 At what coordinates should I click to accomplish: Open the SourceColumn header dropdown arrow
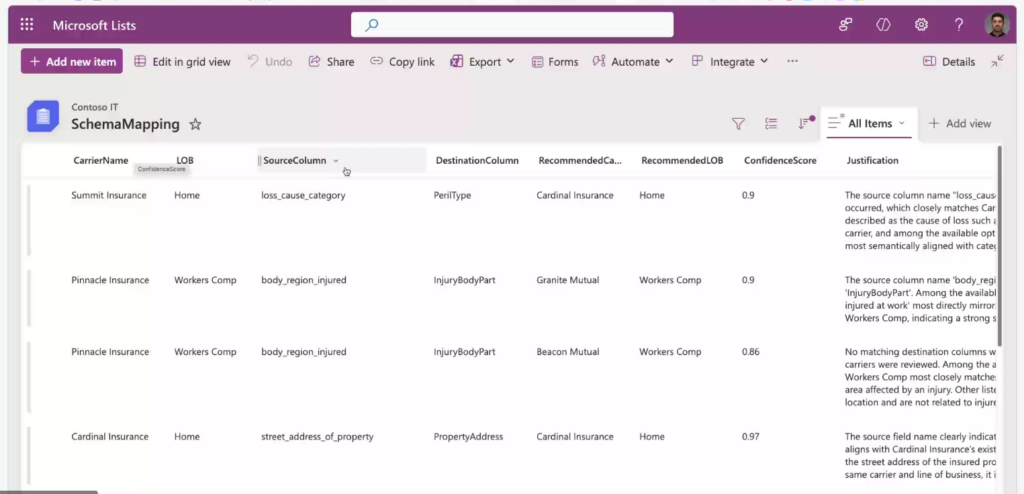coord(336,161)
